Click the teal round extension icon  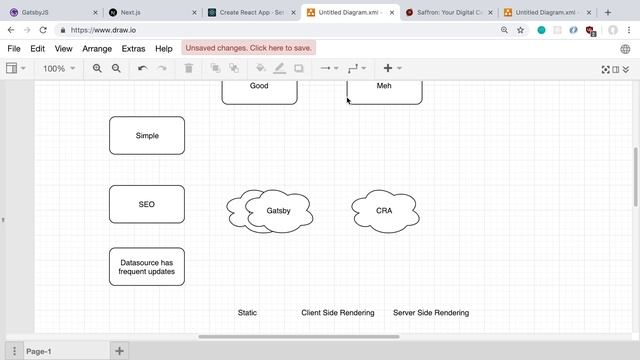coord(541,30)
